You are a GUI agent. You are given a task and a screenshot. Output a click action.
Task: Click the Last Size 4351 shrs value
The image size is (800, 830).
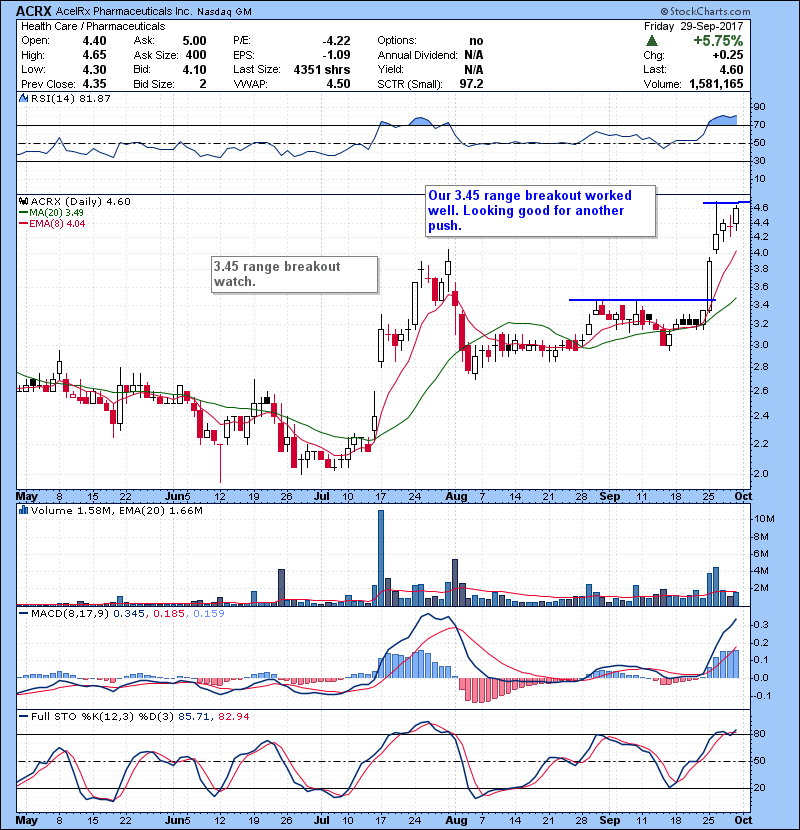coord(322,69)
